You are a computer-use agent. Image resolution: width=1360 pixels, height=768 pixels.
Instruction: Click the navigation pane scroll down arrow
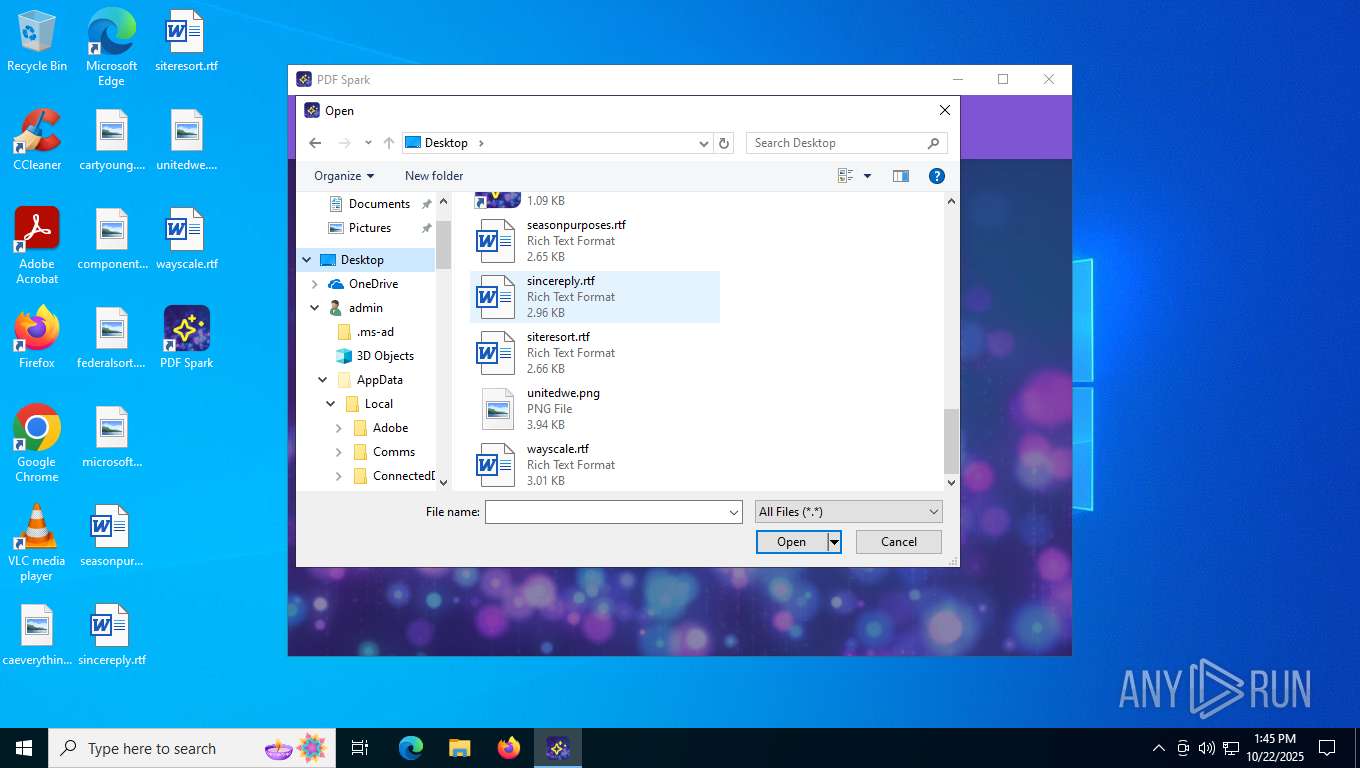pos(444,482)
